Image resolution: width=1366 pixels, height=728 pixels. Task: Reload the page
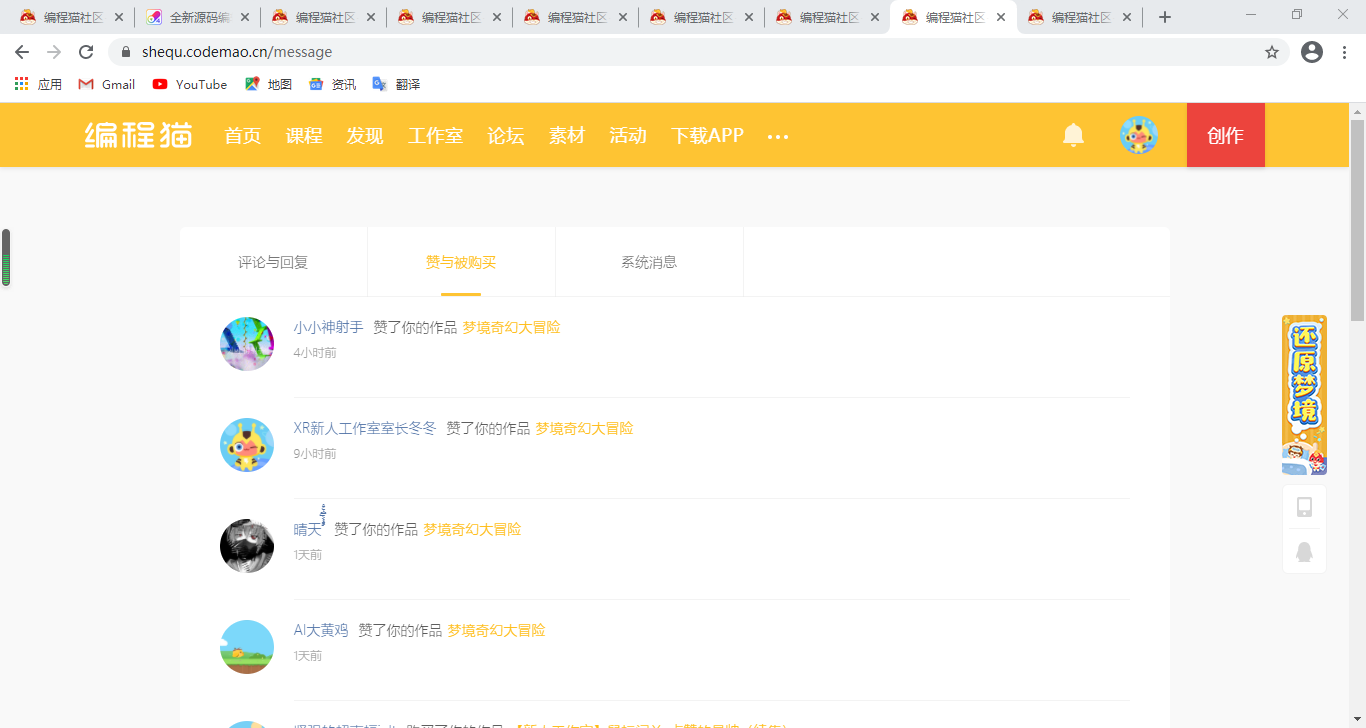pos(86,52)
